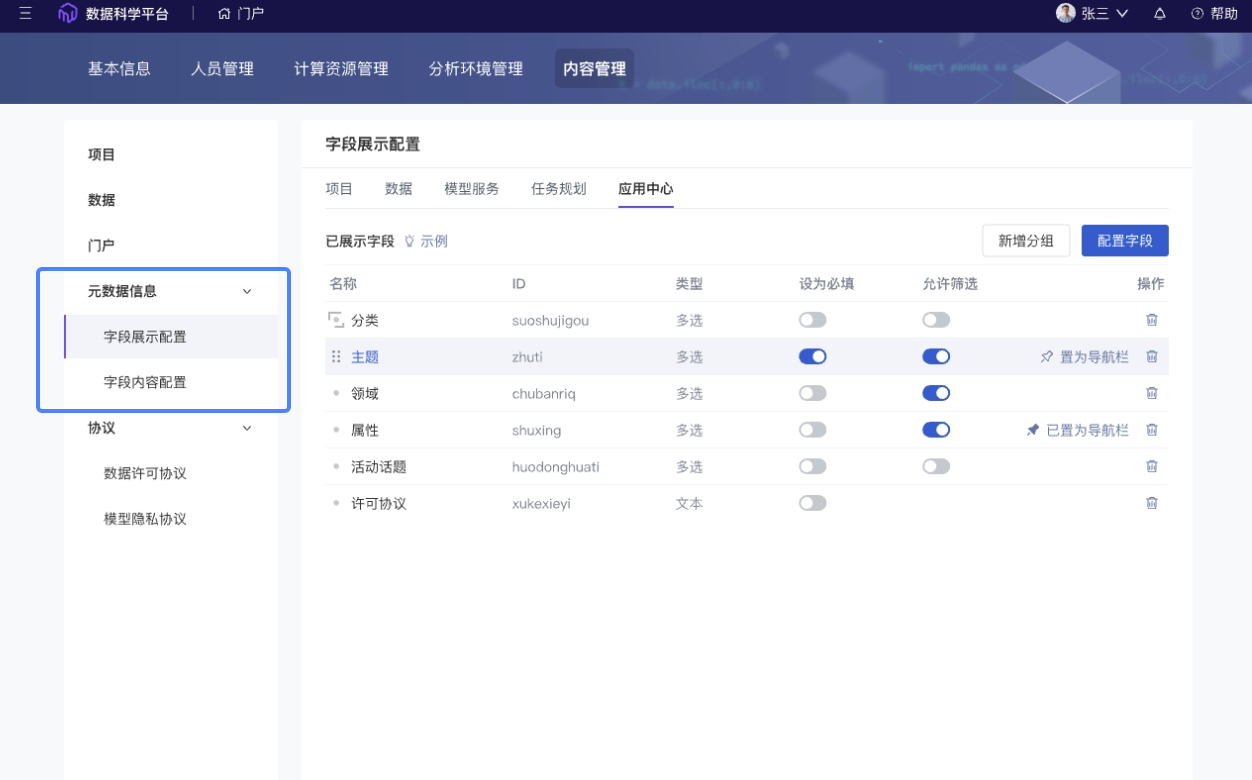The width and height of the screenshot is (1252, 780).
Task: Click the help question mark icon
Action: [x=1197, y=14]
